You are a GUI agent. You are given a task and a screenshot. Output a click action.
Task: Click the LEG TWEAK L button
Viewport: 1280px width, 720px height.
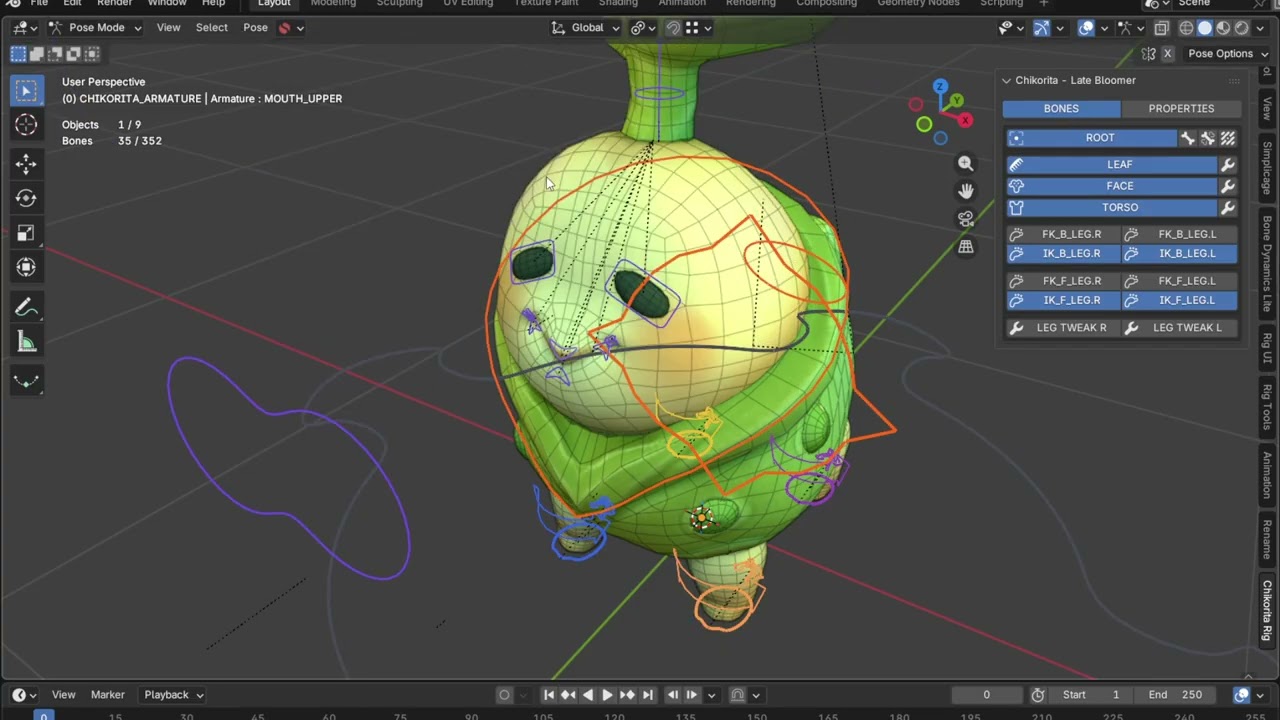click(x=1180, y=328)
